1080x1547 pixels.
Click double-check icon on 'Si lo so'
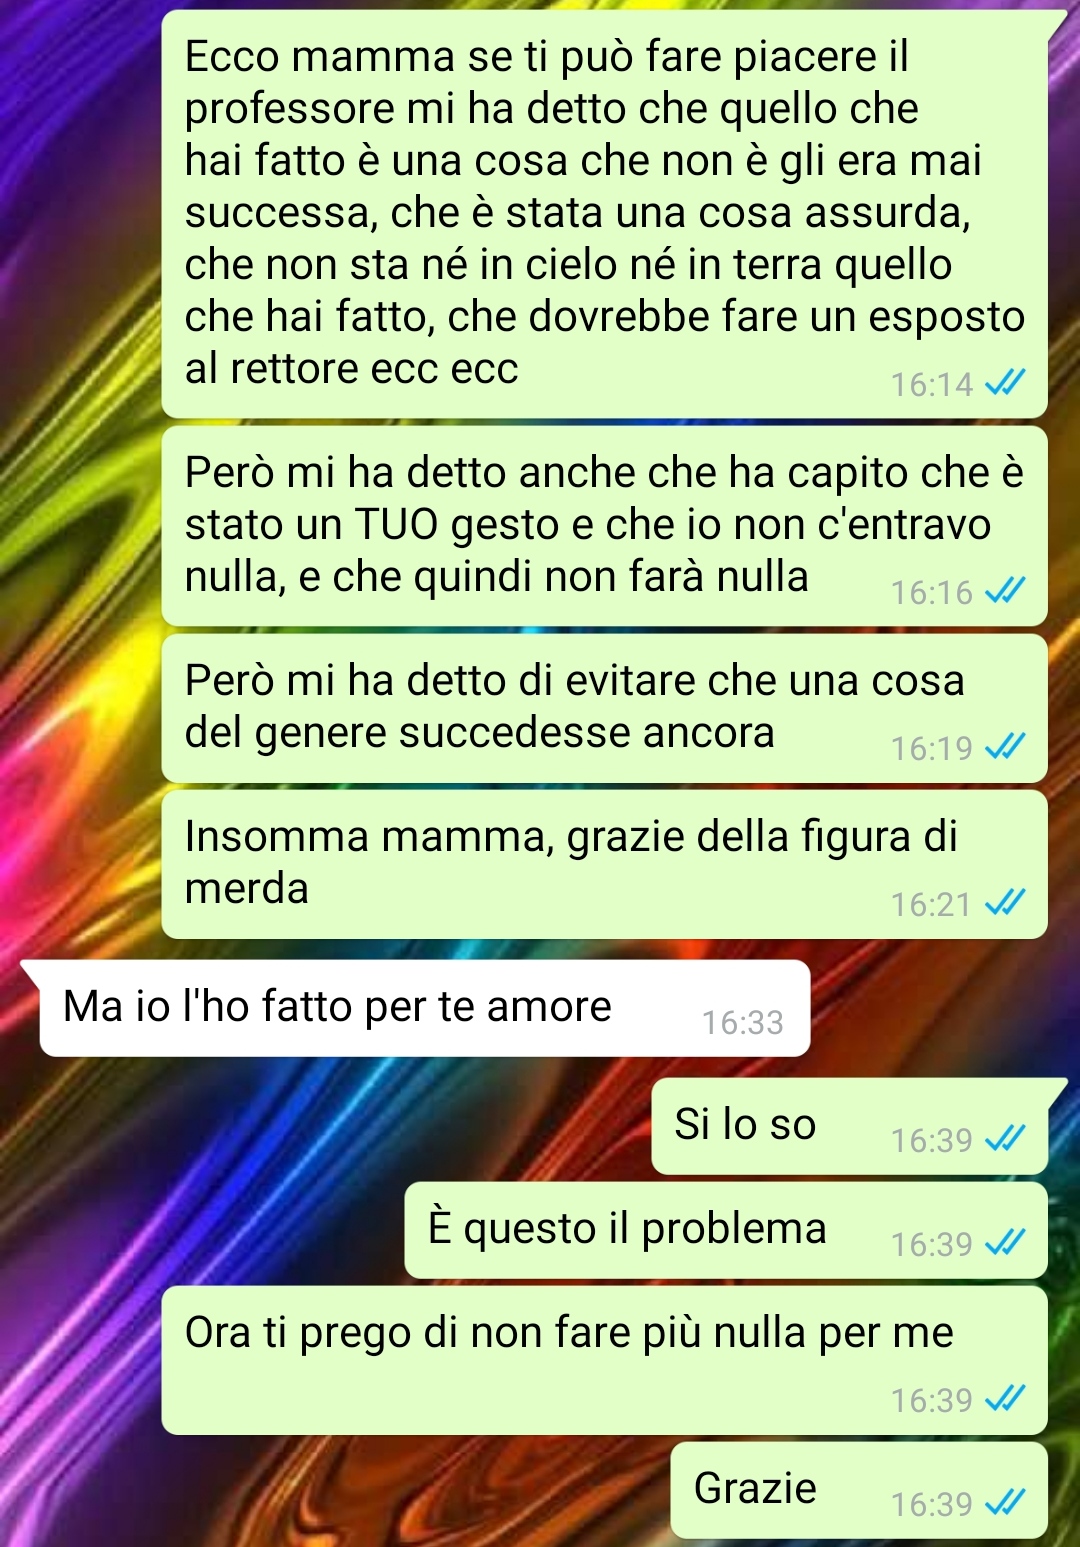tap(1005, 1139)
